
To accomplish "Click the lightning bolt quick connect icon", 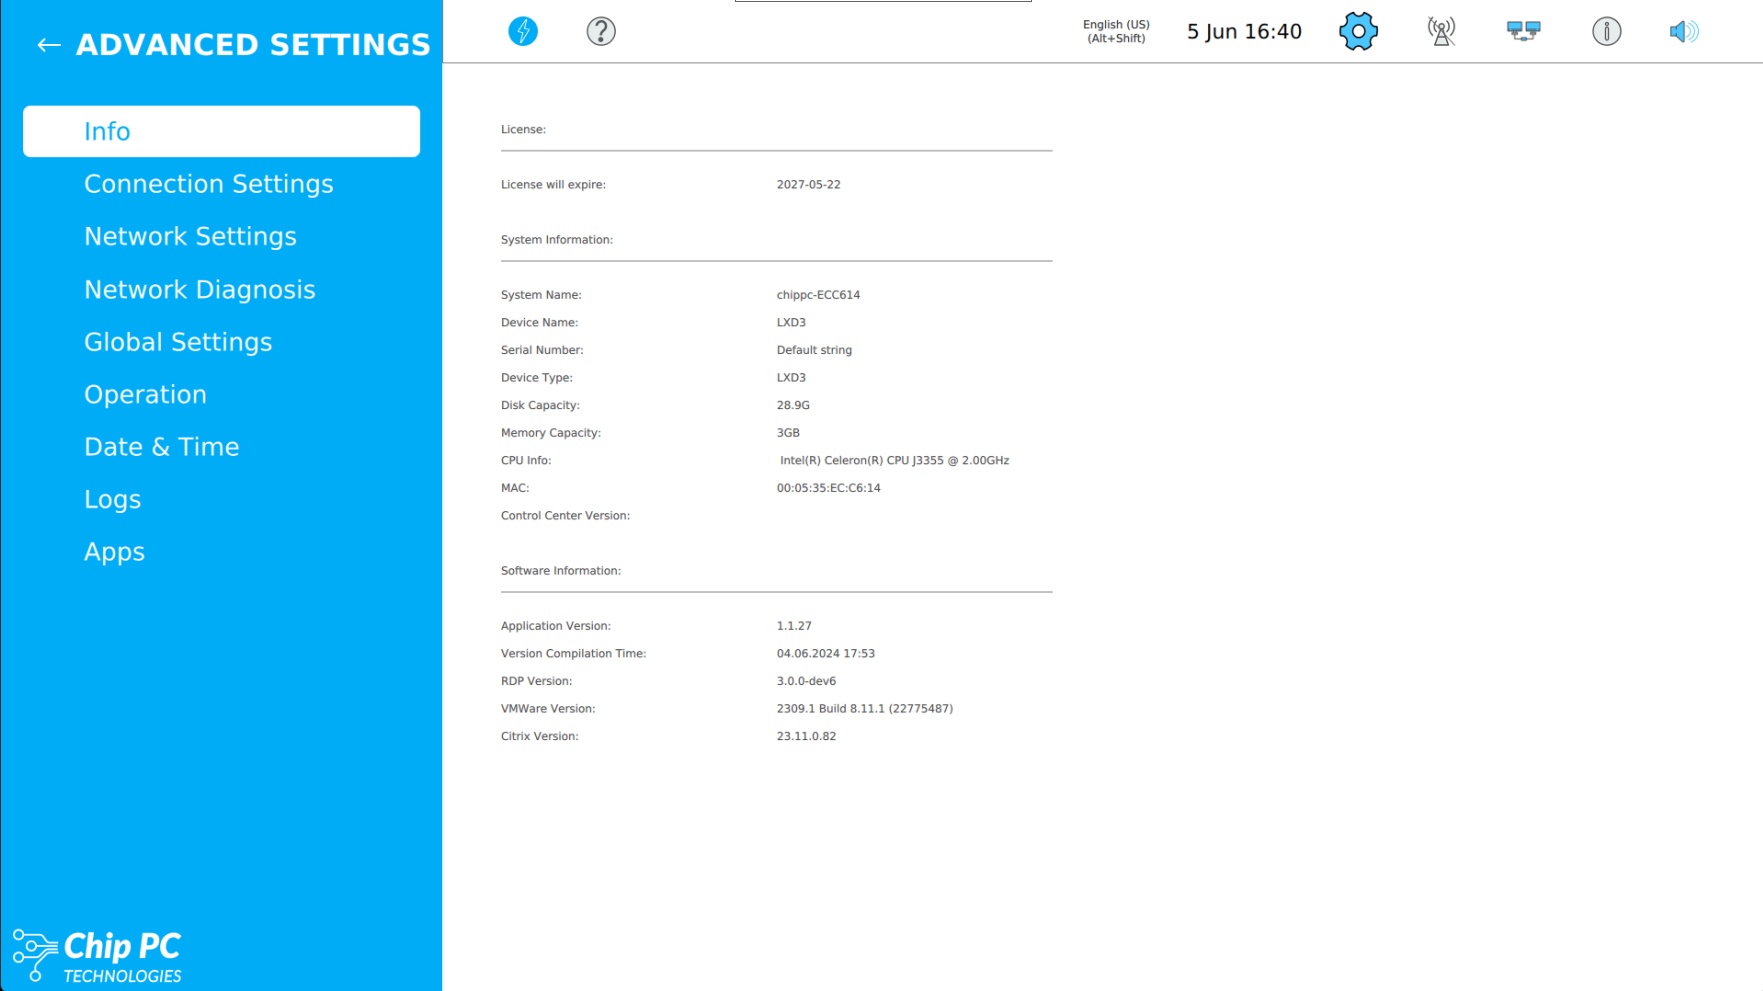I will (523, 31).
